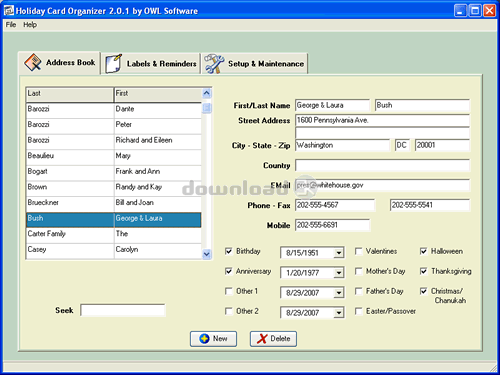This screenshot has height=375, width=500.
Task: Enable the Valentines checkbox
Action: click(359, 251)
